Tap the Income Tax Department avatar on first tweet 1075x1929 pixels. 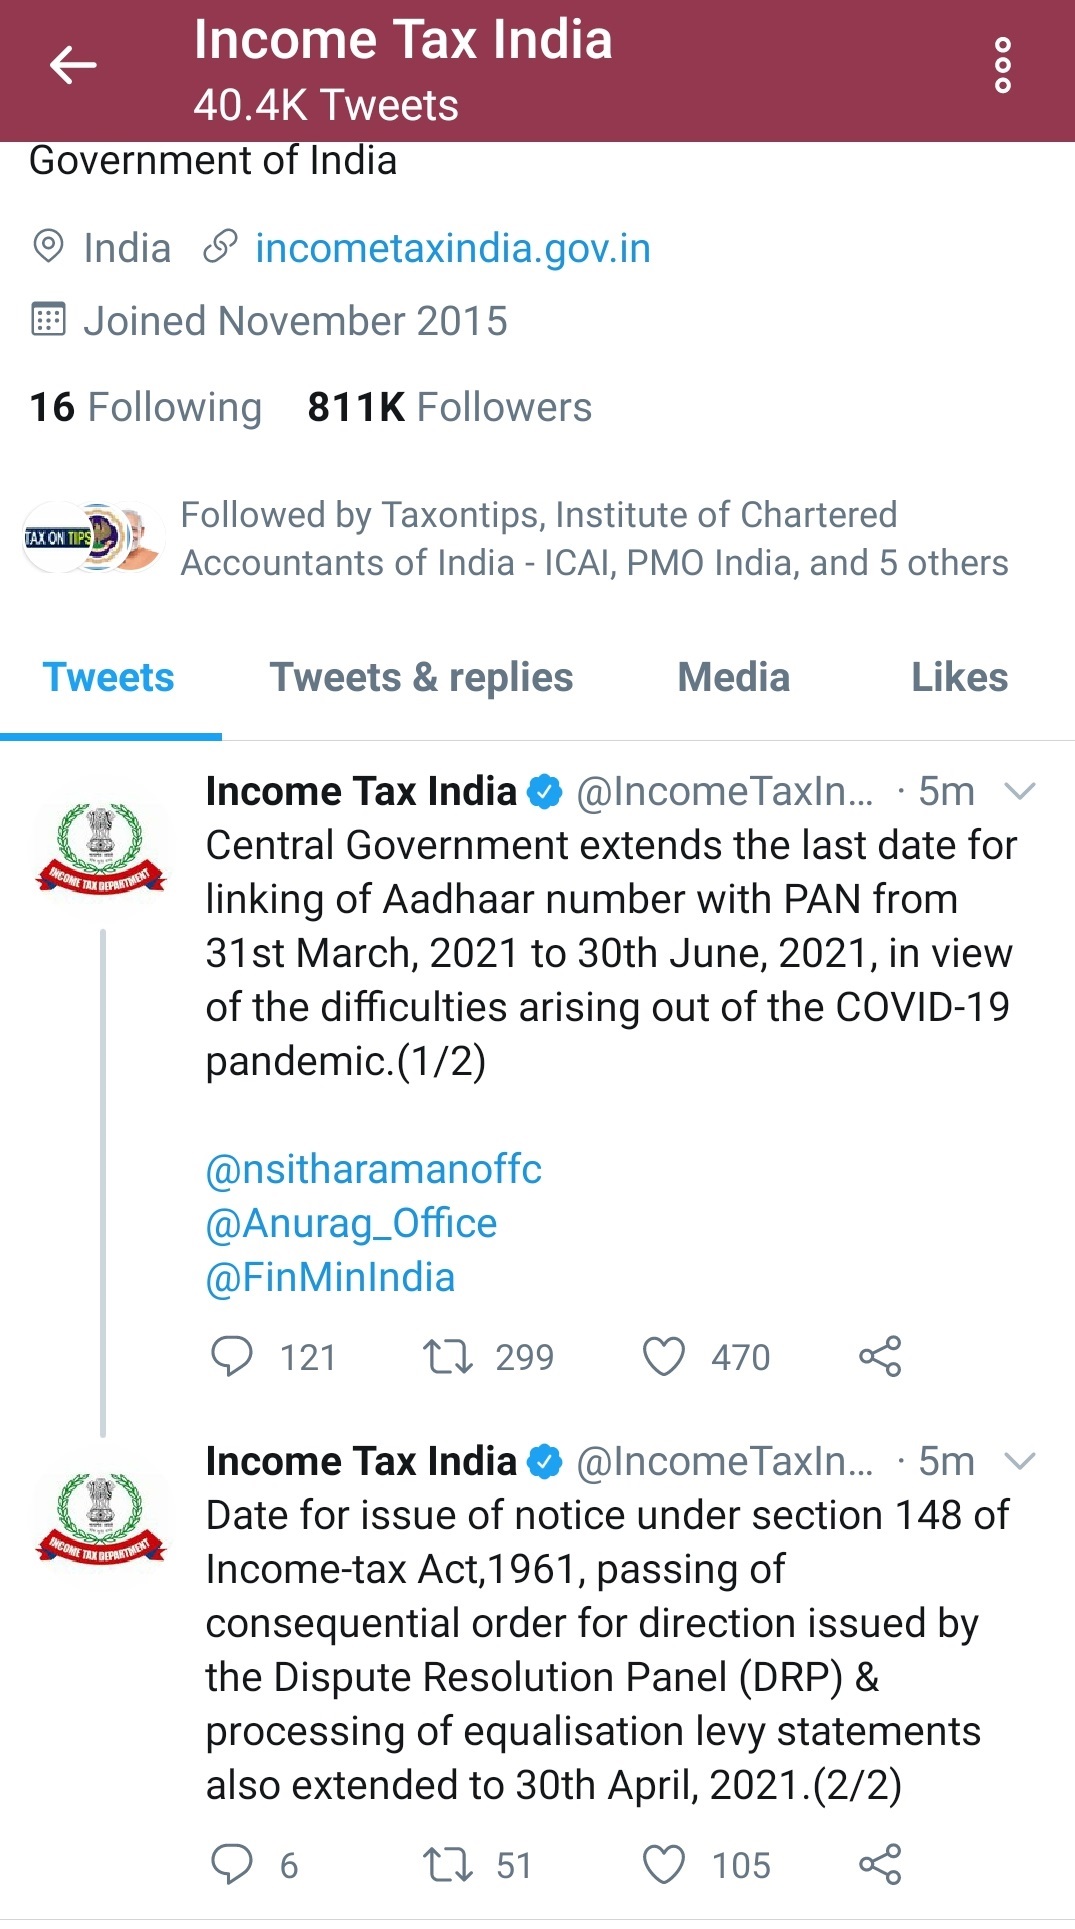(x=101, y=846)
